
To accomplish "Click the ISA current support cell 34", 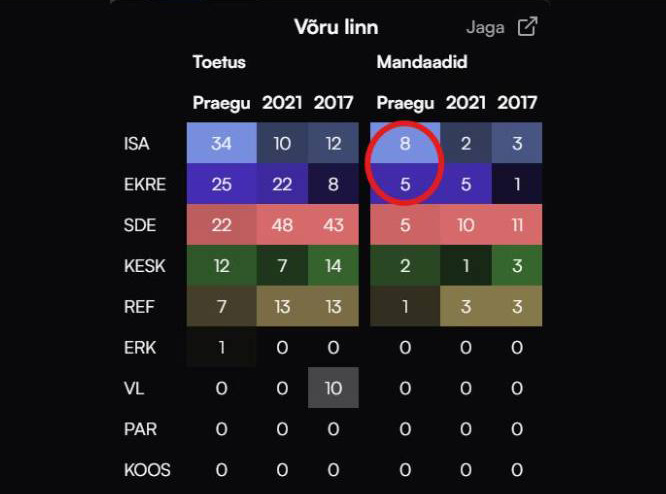I will tap(222, 144).
